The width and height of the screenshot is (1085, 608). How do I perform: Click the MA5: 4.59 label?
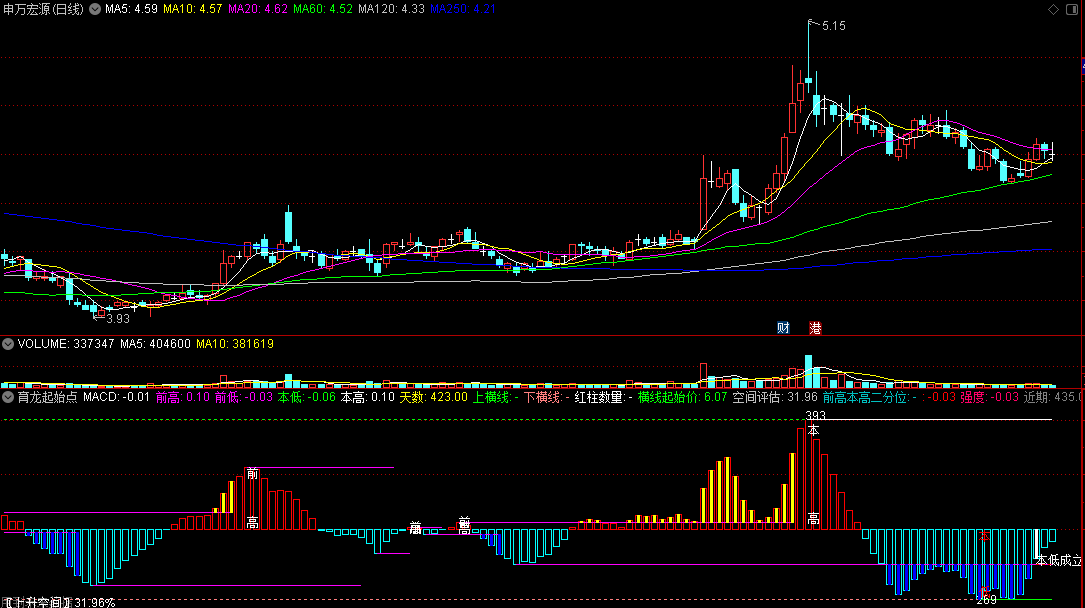[x=131, y=9]
